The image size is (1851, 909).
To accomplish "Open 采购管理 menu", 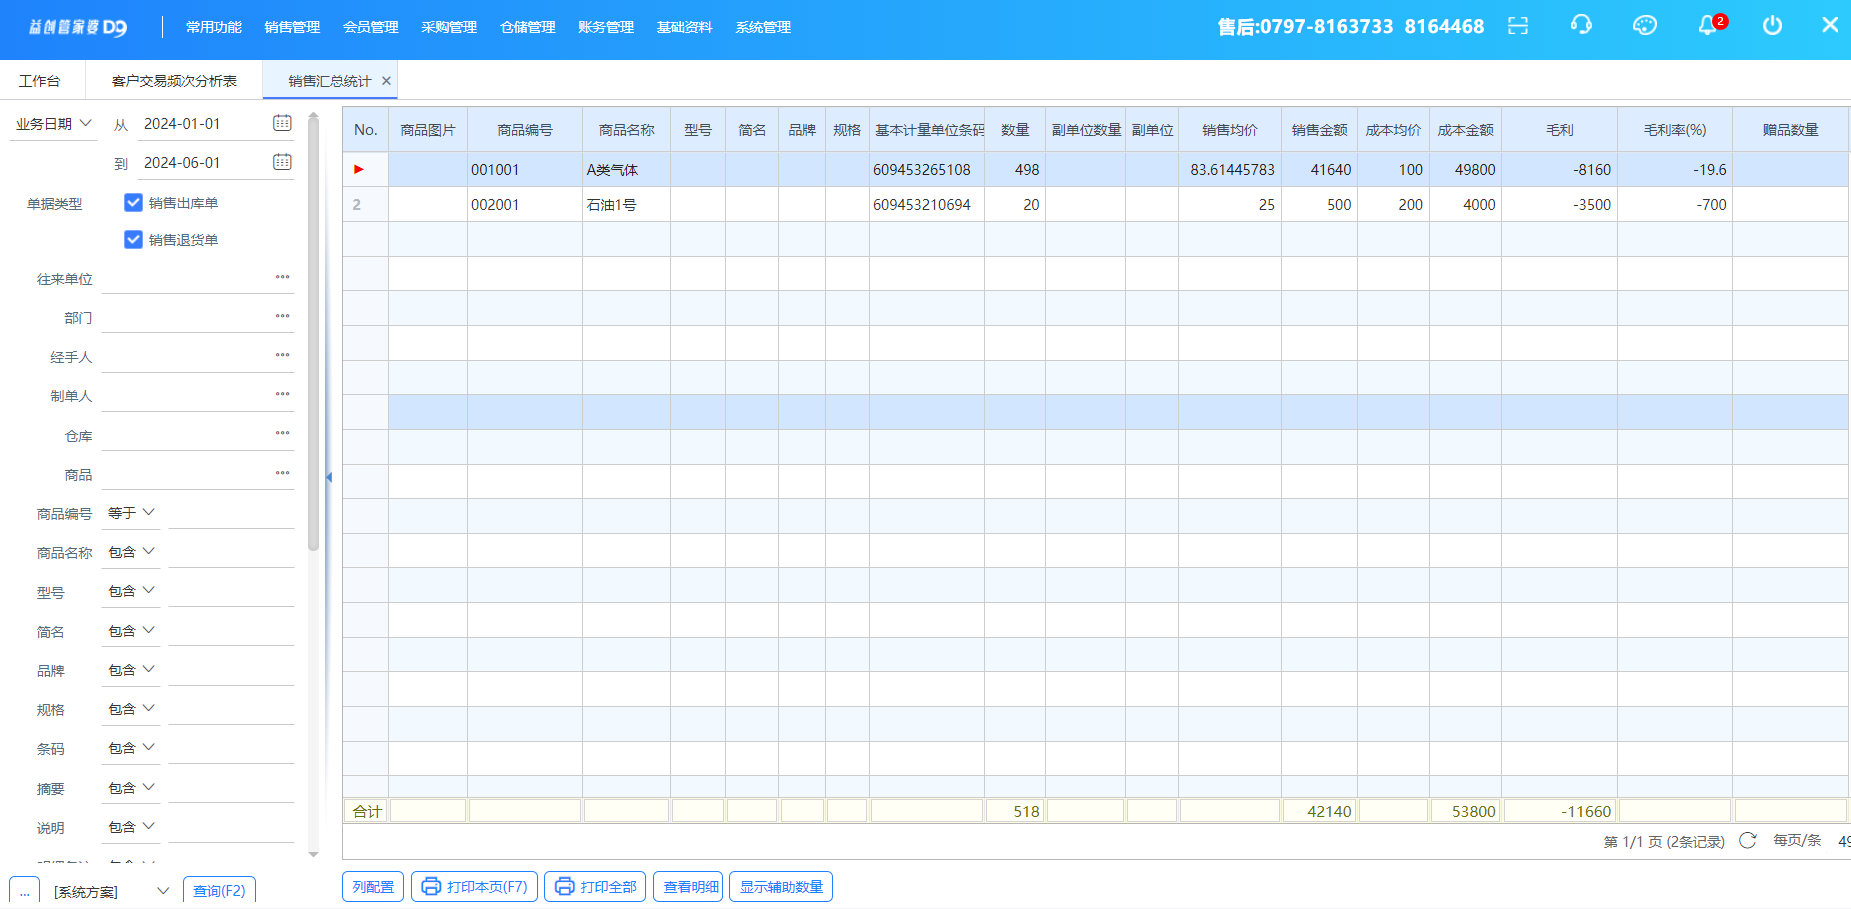I will [449, 27].
